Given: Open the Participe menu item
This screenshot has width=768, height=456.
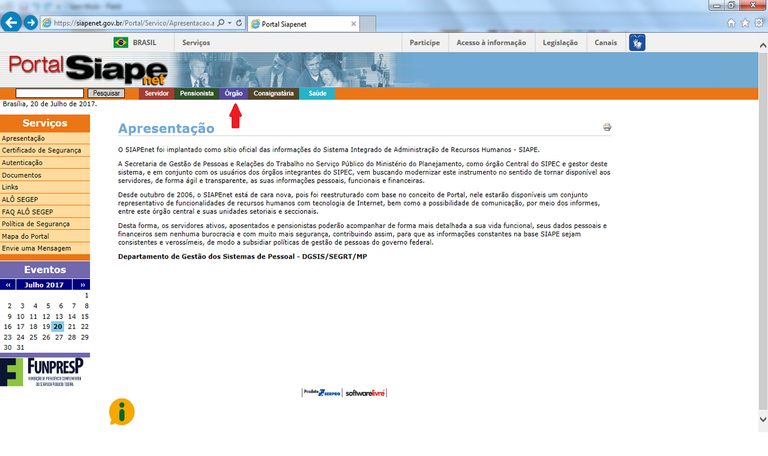Looking at the screenshot, I should 425,43.
